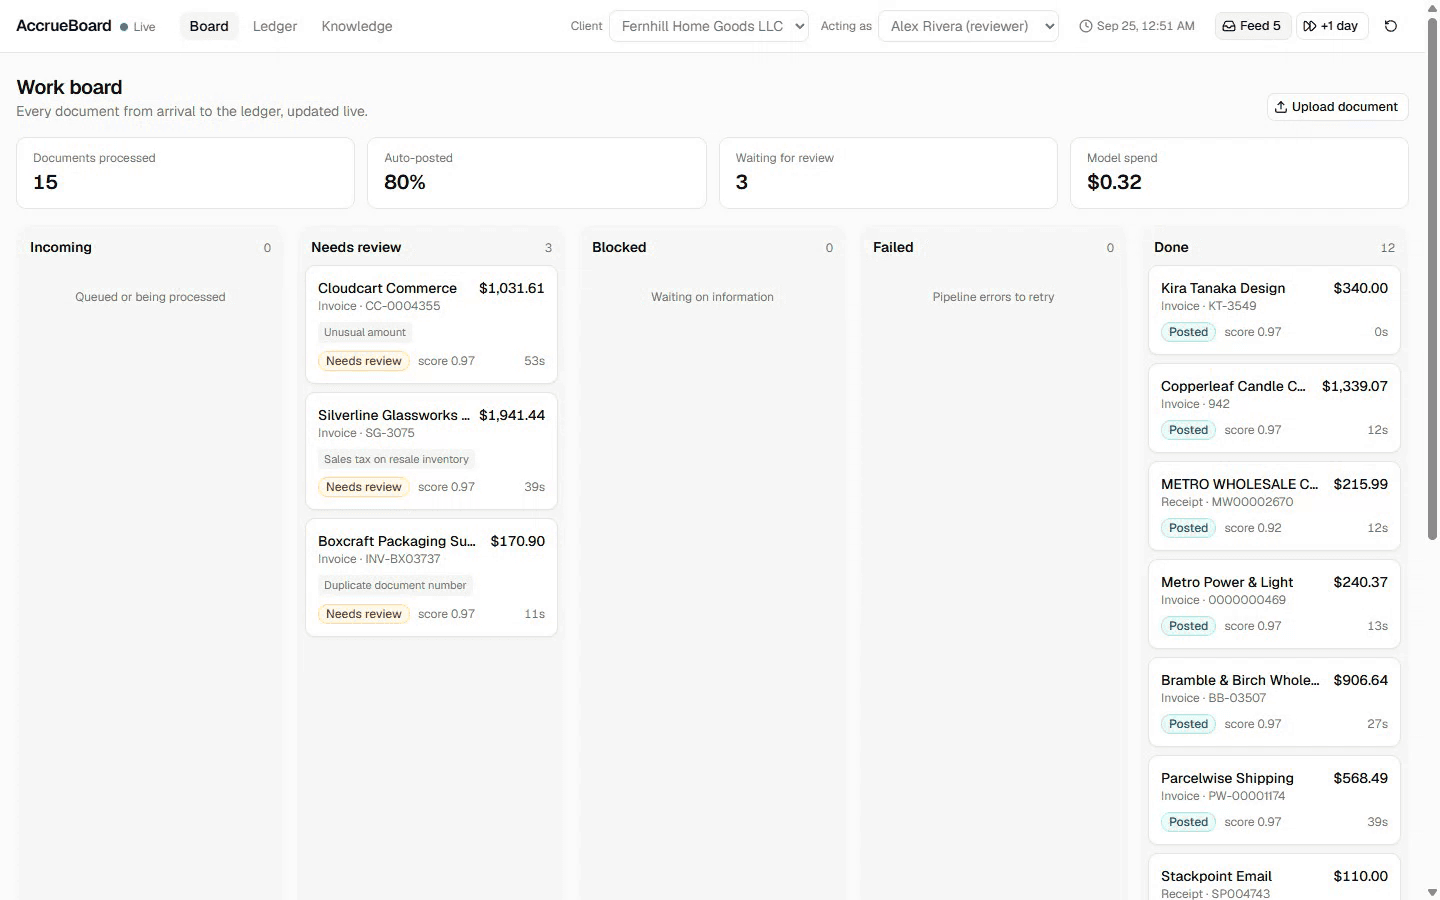The height and width of the screenshot is (900, 1440).
Task: Open the METRO WHOLESALE receipt card
Action: 1274,506
